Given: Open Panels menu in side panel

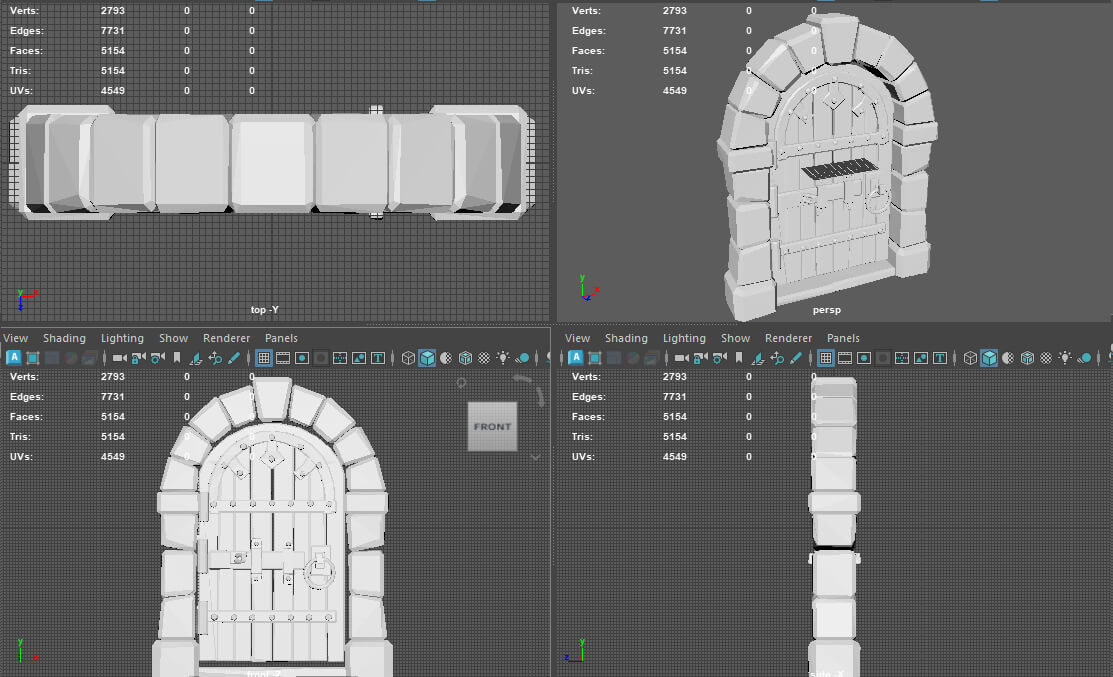Looking at the screenshot, I should [843, 338].
